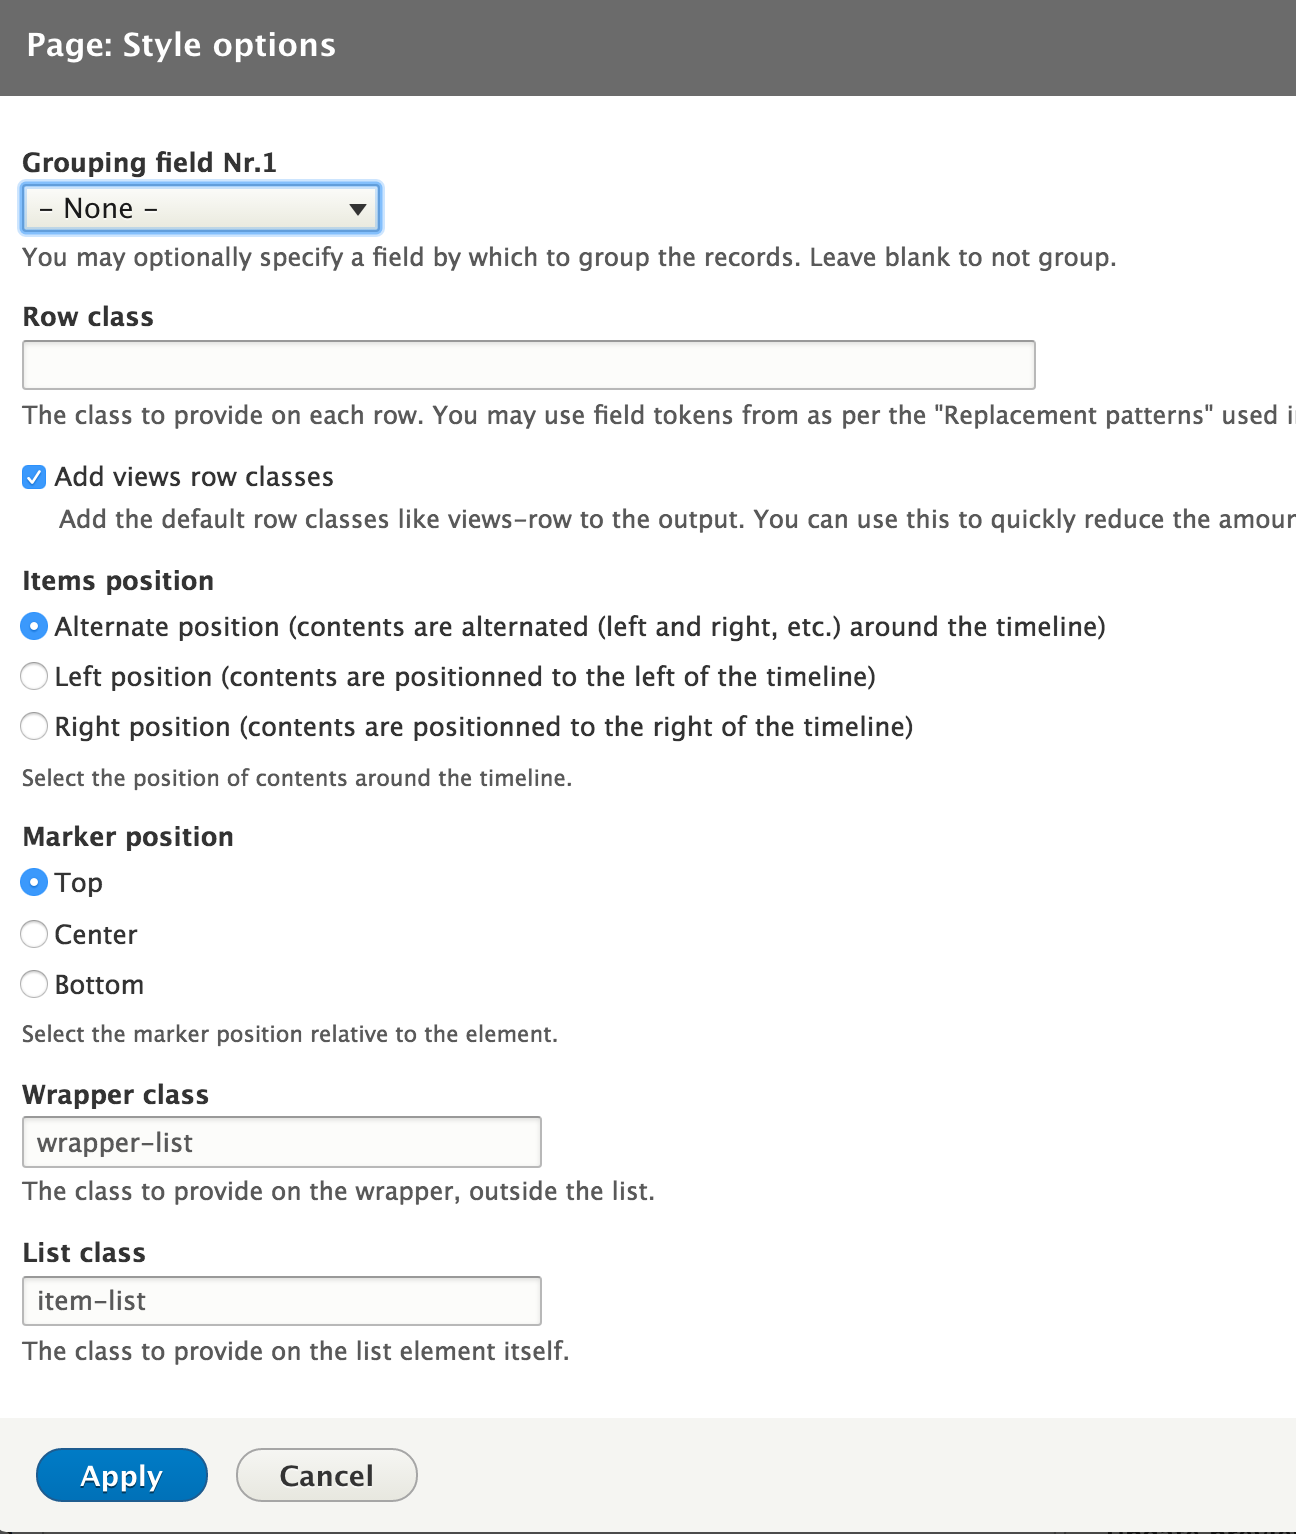Click the "Page: Style options" dialog title
The width and height of the screenshot is (1296, 1534).
coord(181,46)
